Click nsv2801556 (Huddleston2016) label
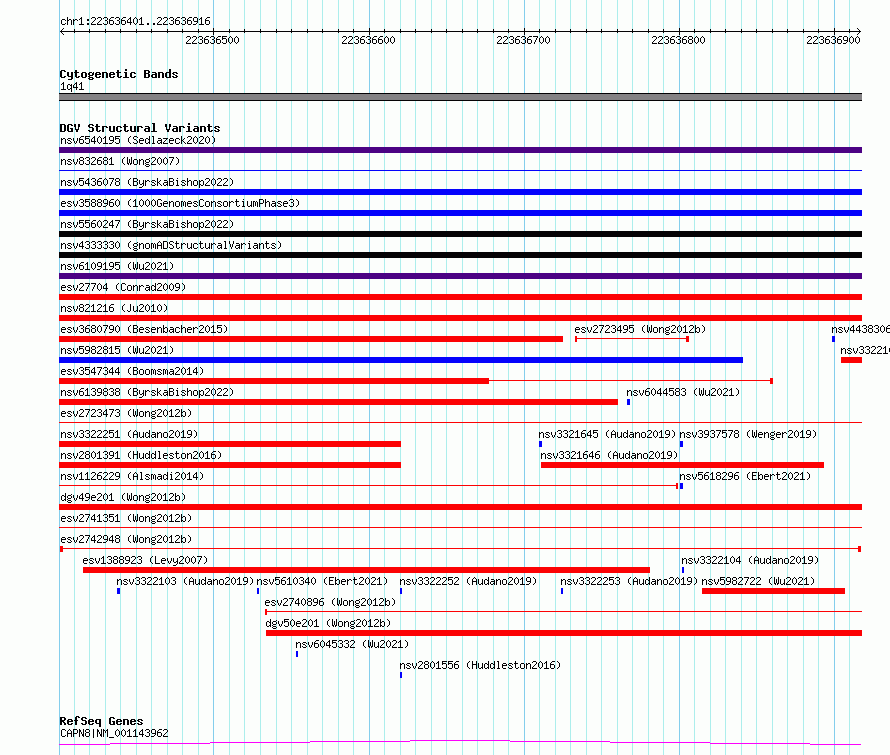This screenshot has width=890, height=755. (x=480, y=665)
